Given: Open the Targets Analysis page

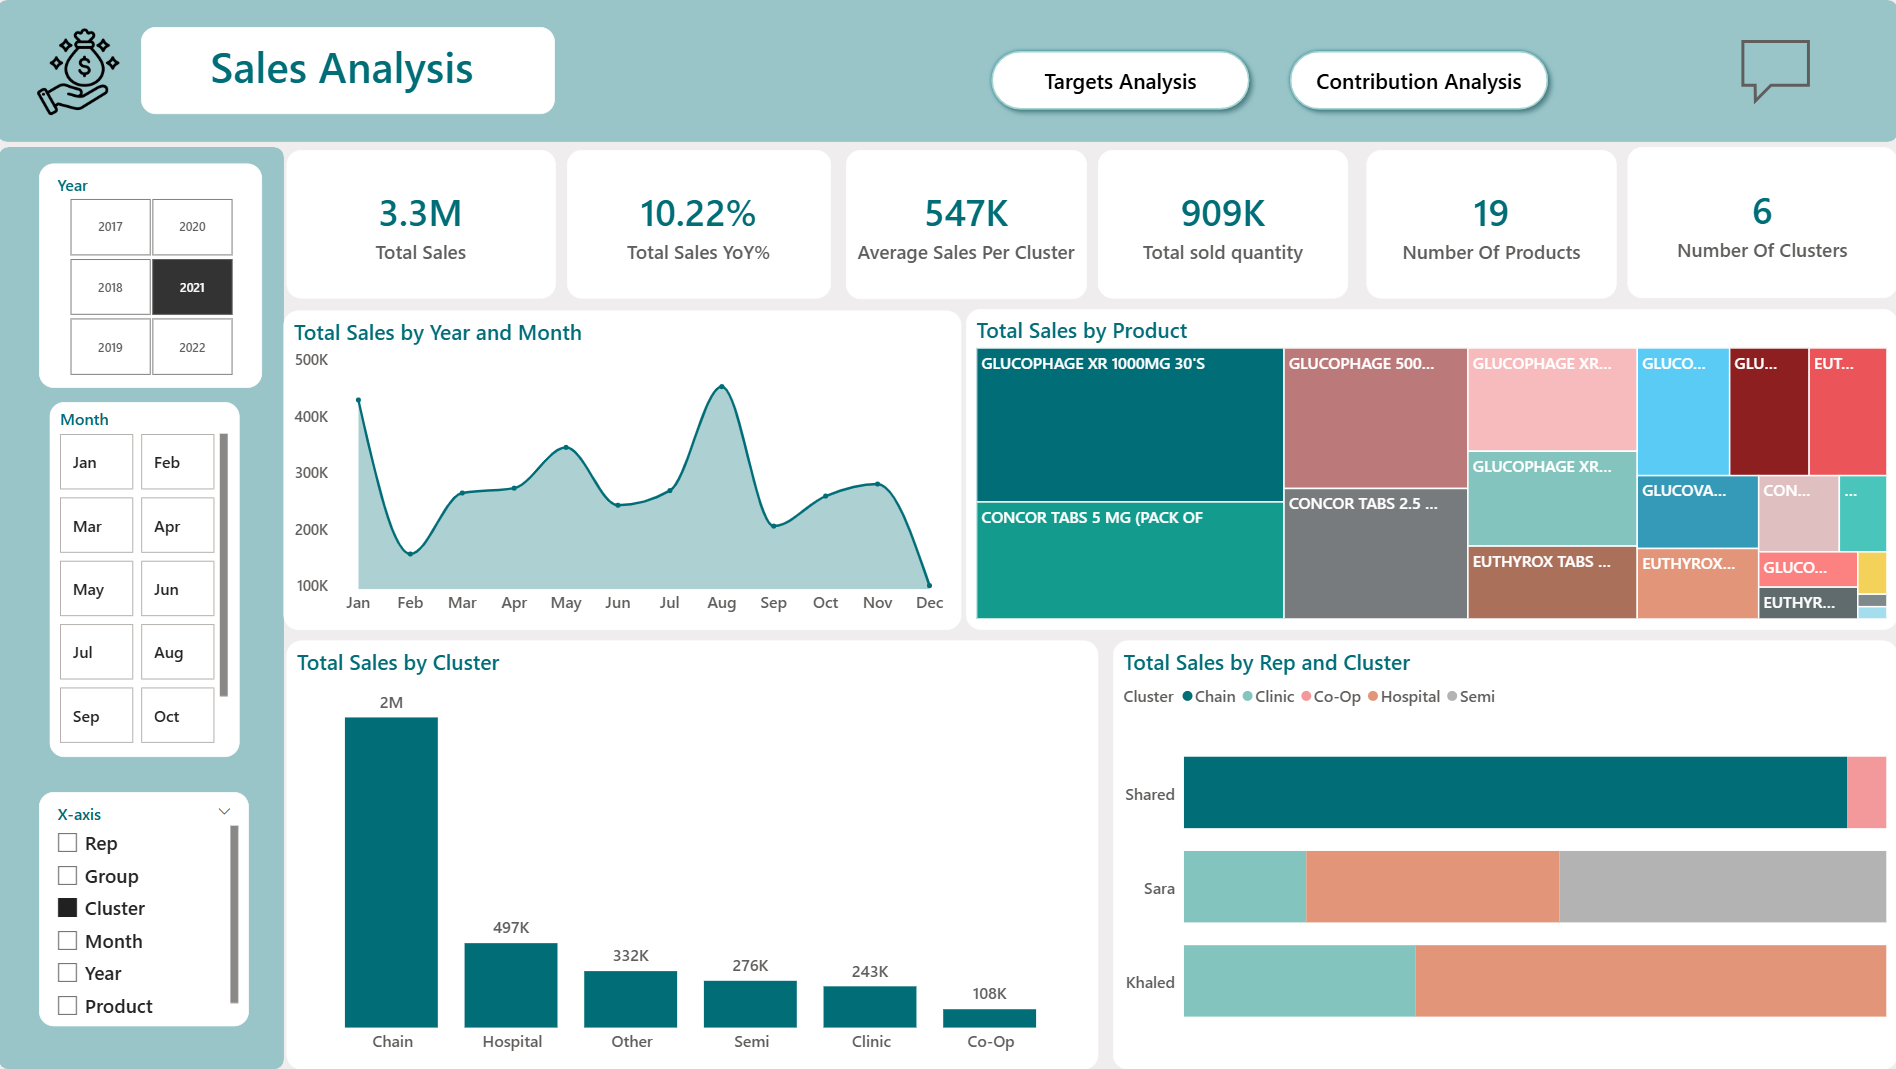Looking at the screenshot, I should 1120,81.
